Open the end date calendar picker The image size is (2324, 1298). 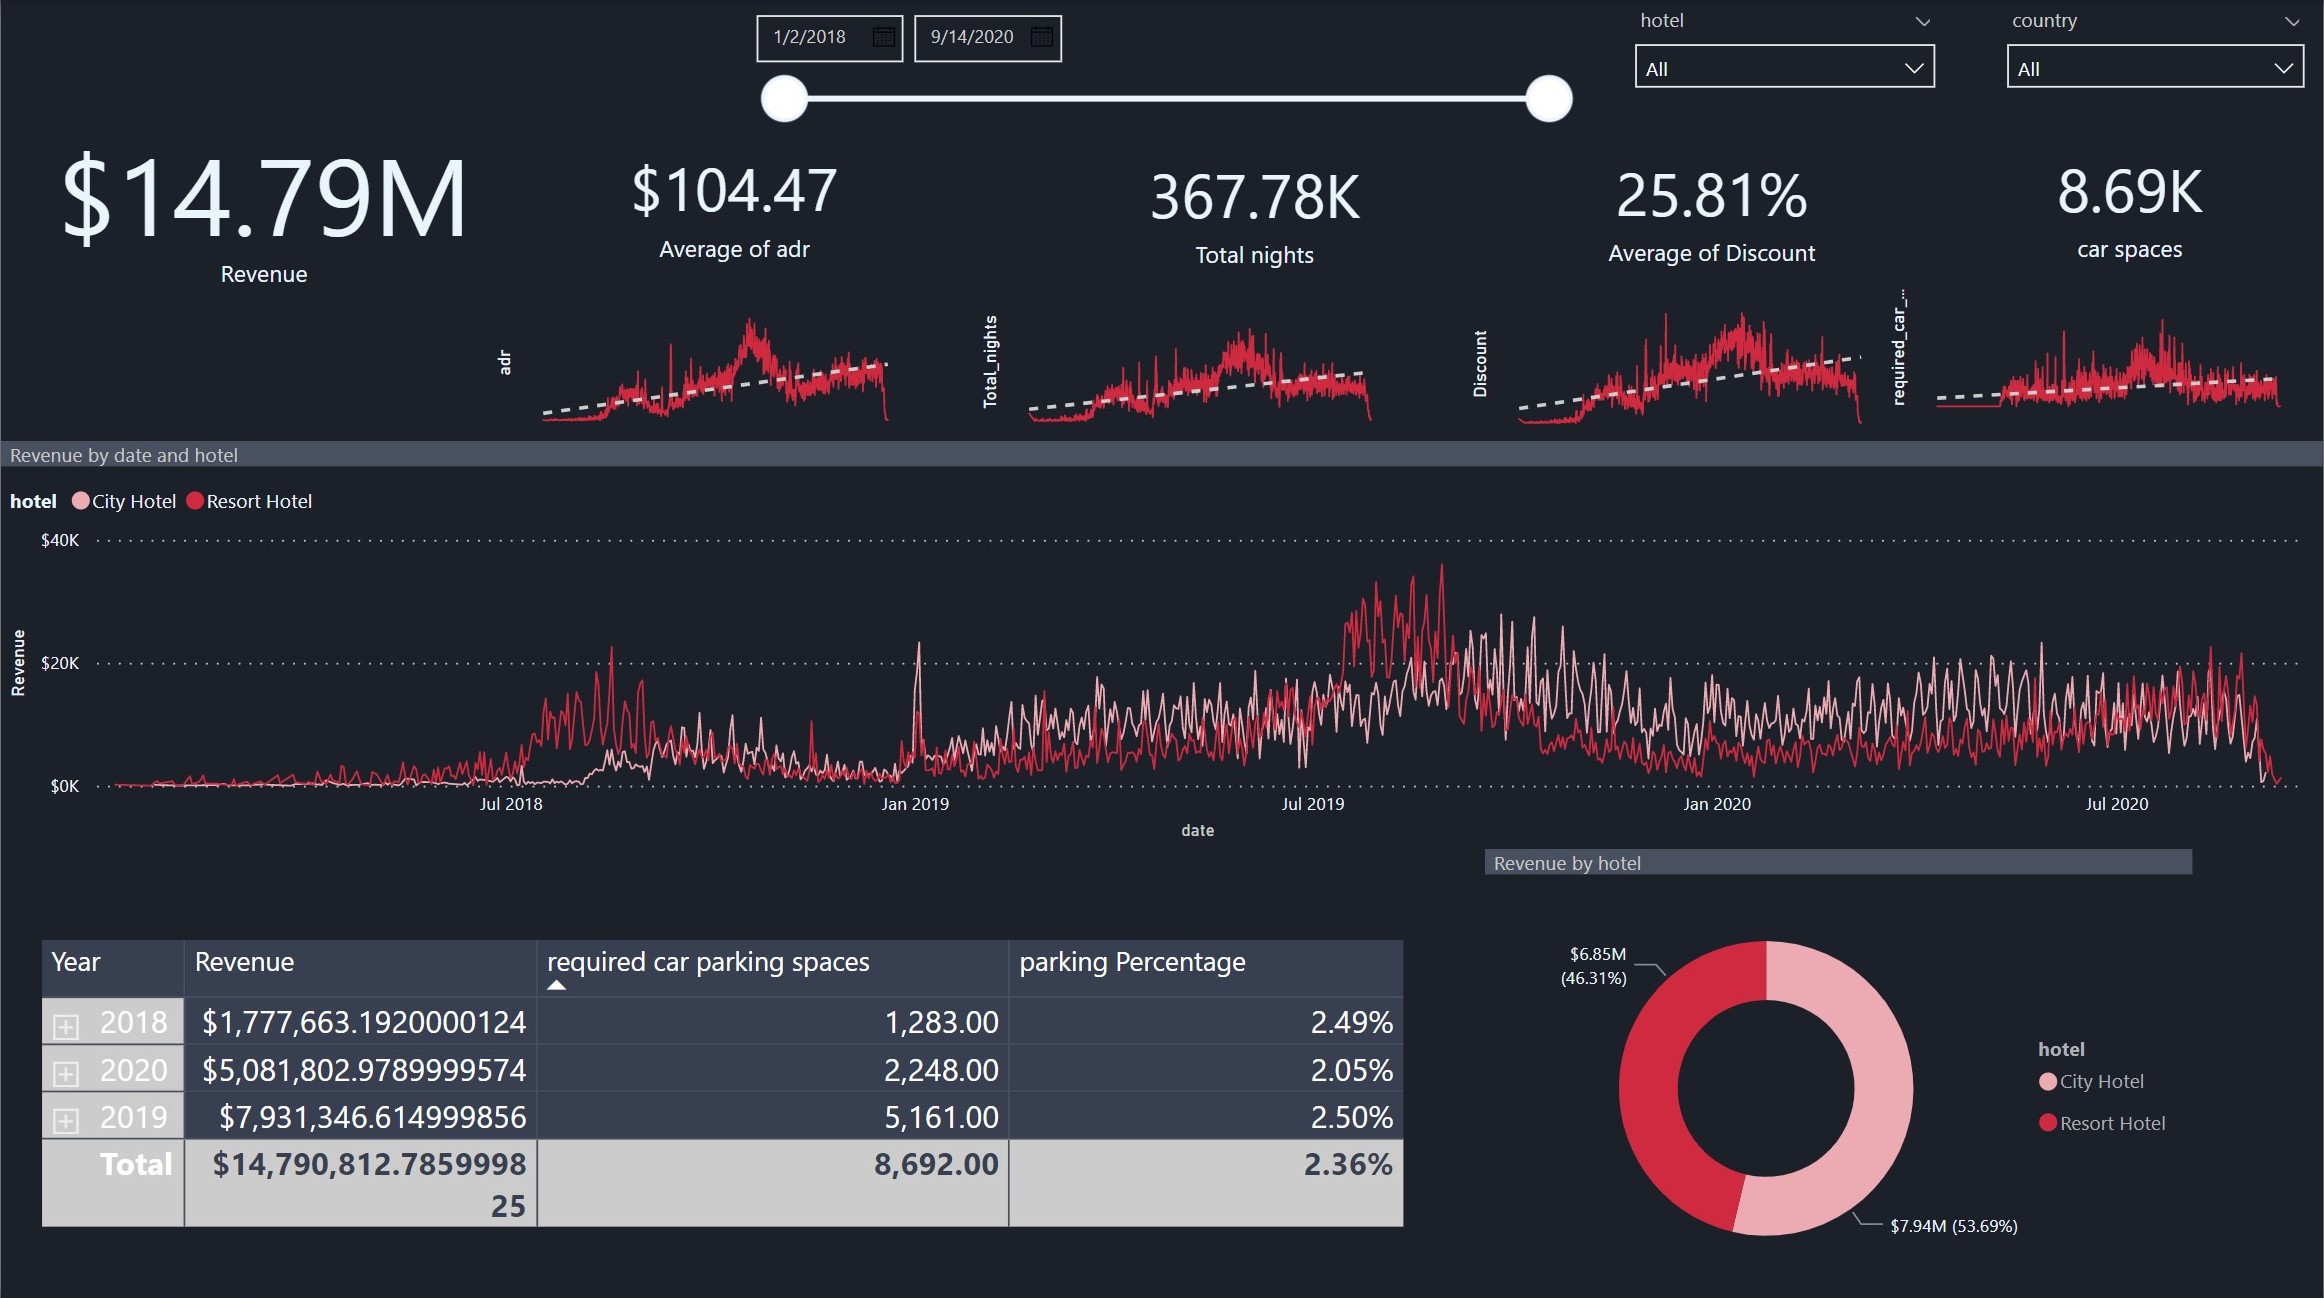tap(1040, 37)
